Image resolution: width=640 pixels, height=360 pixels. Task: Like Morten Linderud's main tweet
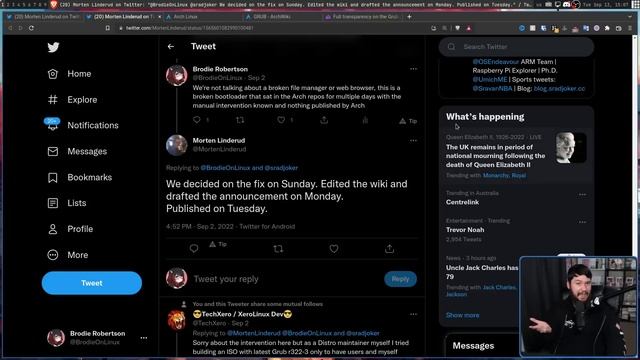(x=334, y=249)
